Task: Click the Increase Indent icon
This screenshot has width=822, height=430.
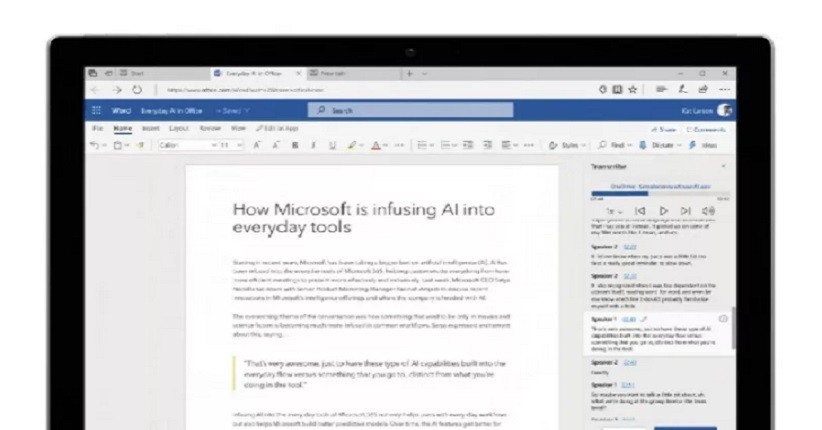Action: tap(488, 145)
